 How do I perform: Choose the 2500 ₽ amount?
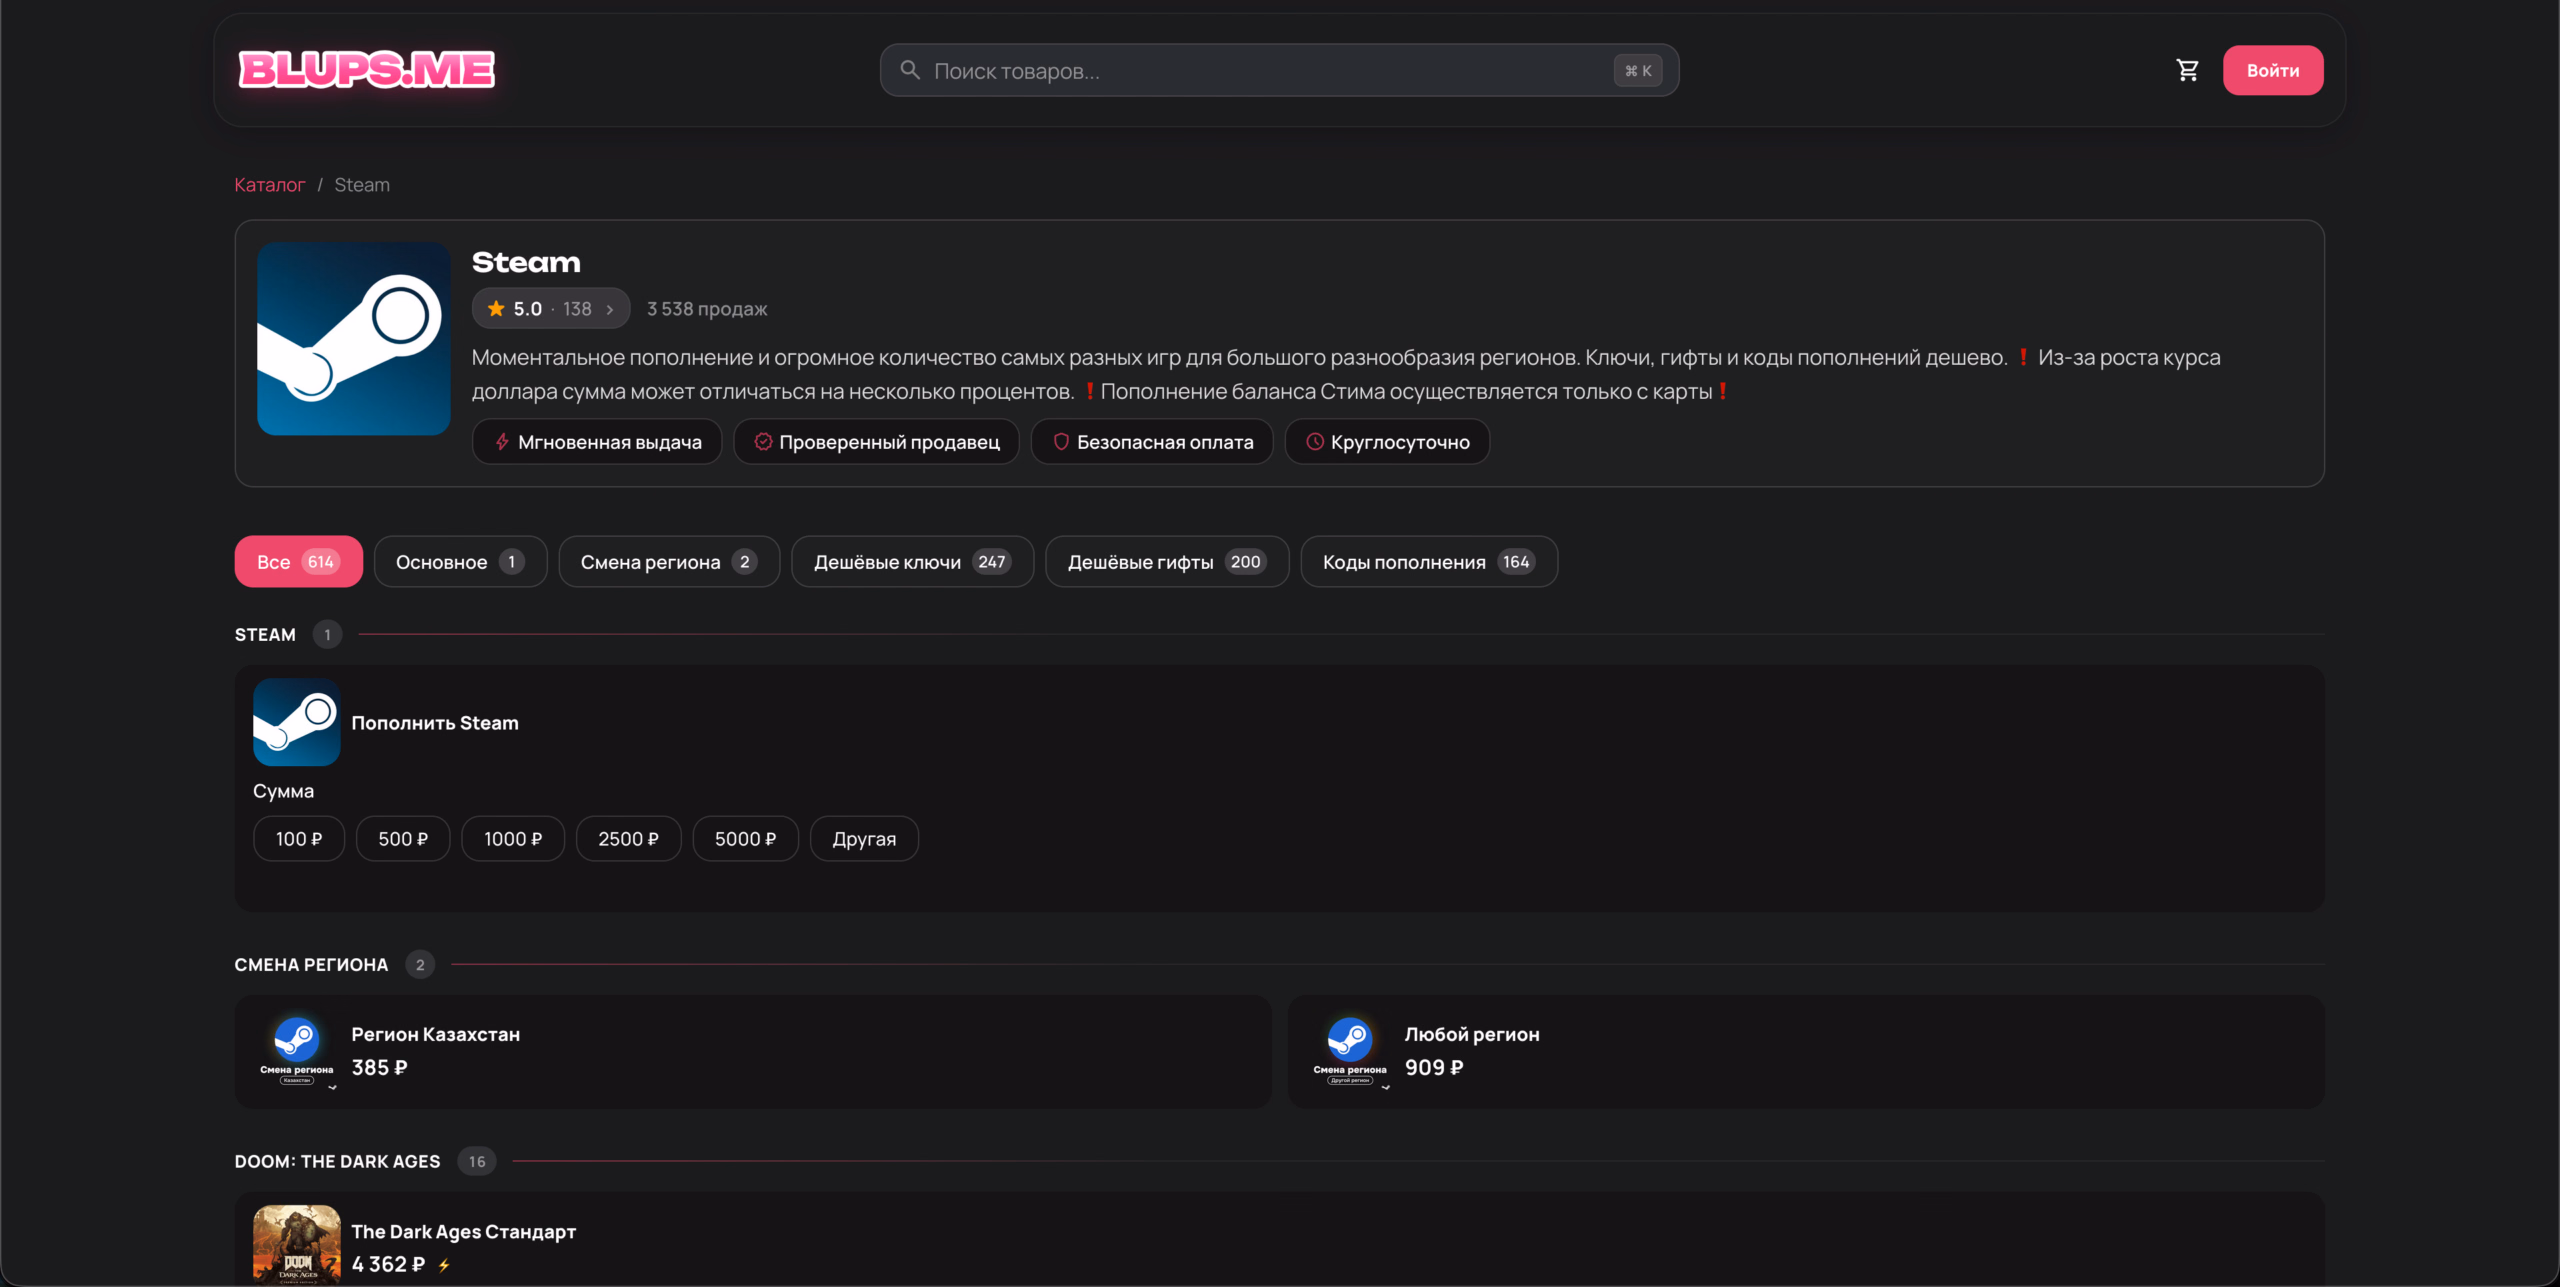tap(628, 838)
